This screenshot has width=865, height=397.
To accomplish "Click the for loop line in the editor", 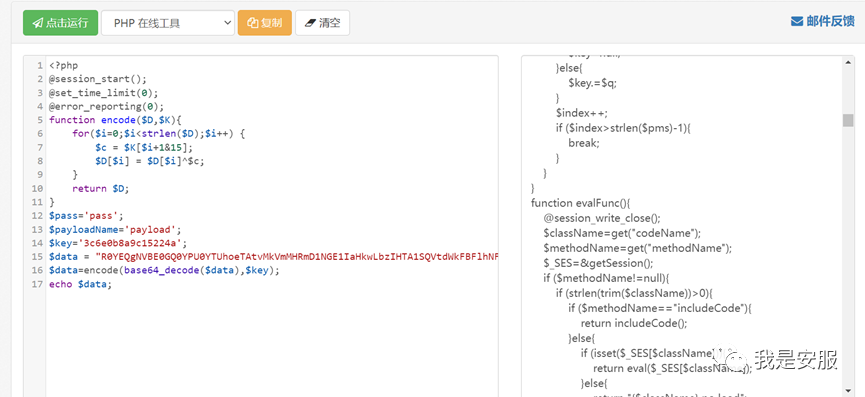I will point(158,133).
